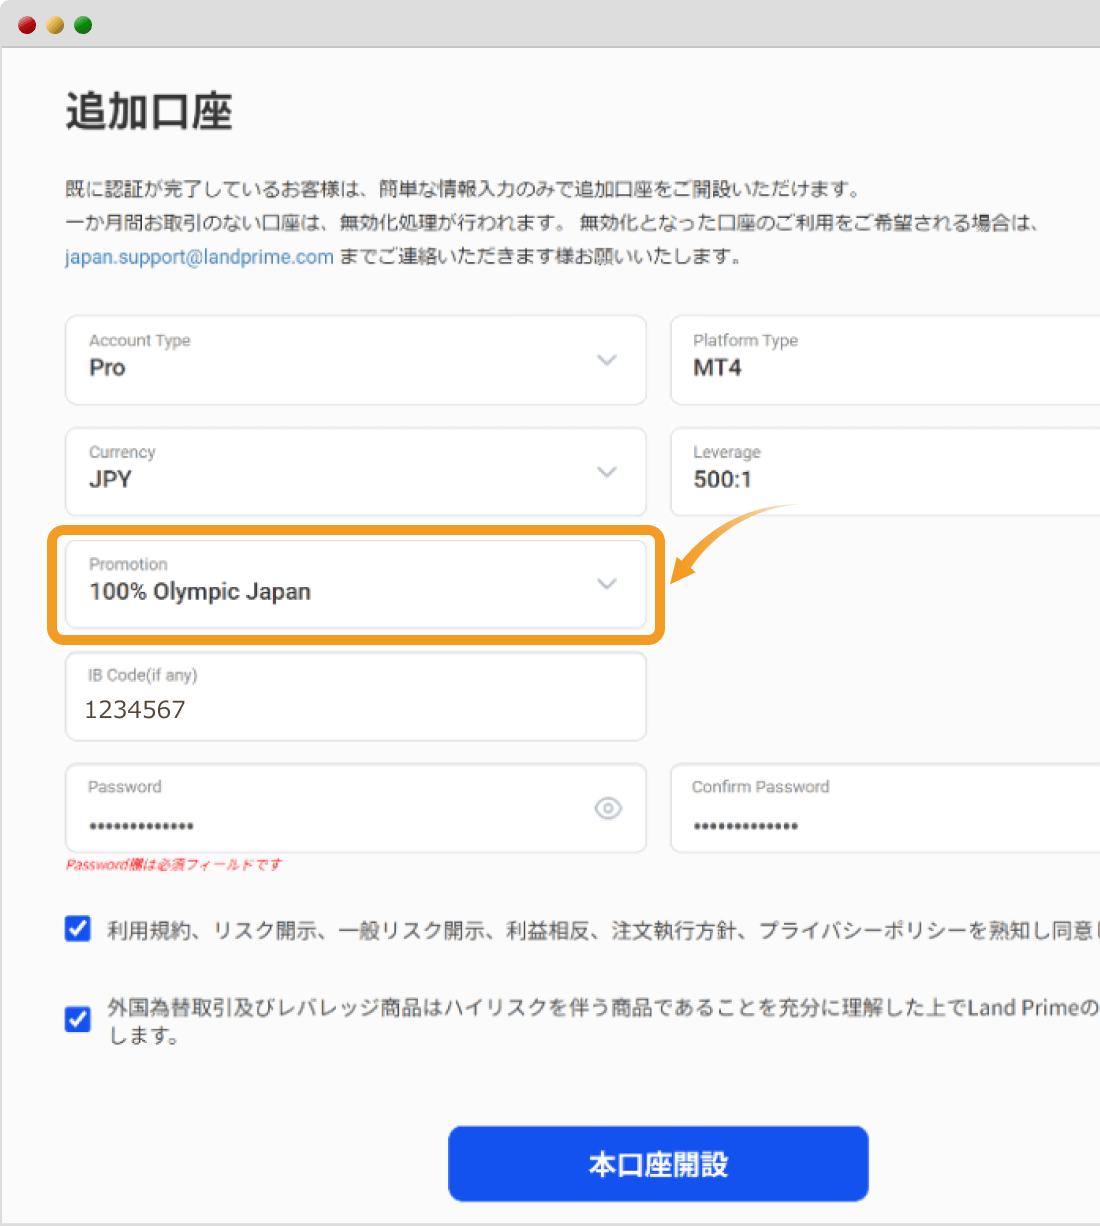Click the Currency field chevron arrow
The height and width of the screenshot is (1226, 1100).
point(607,472)
